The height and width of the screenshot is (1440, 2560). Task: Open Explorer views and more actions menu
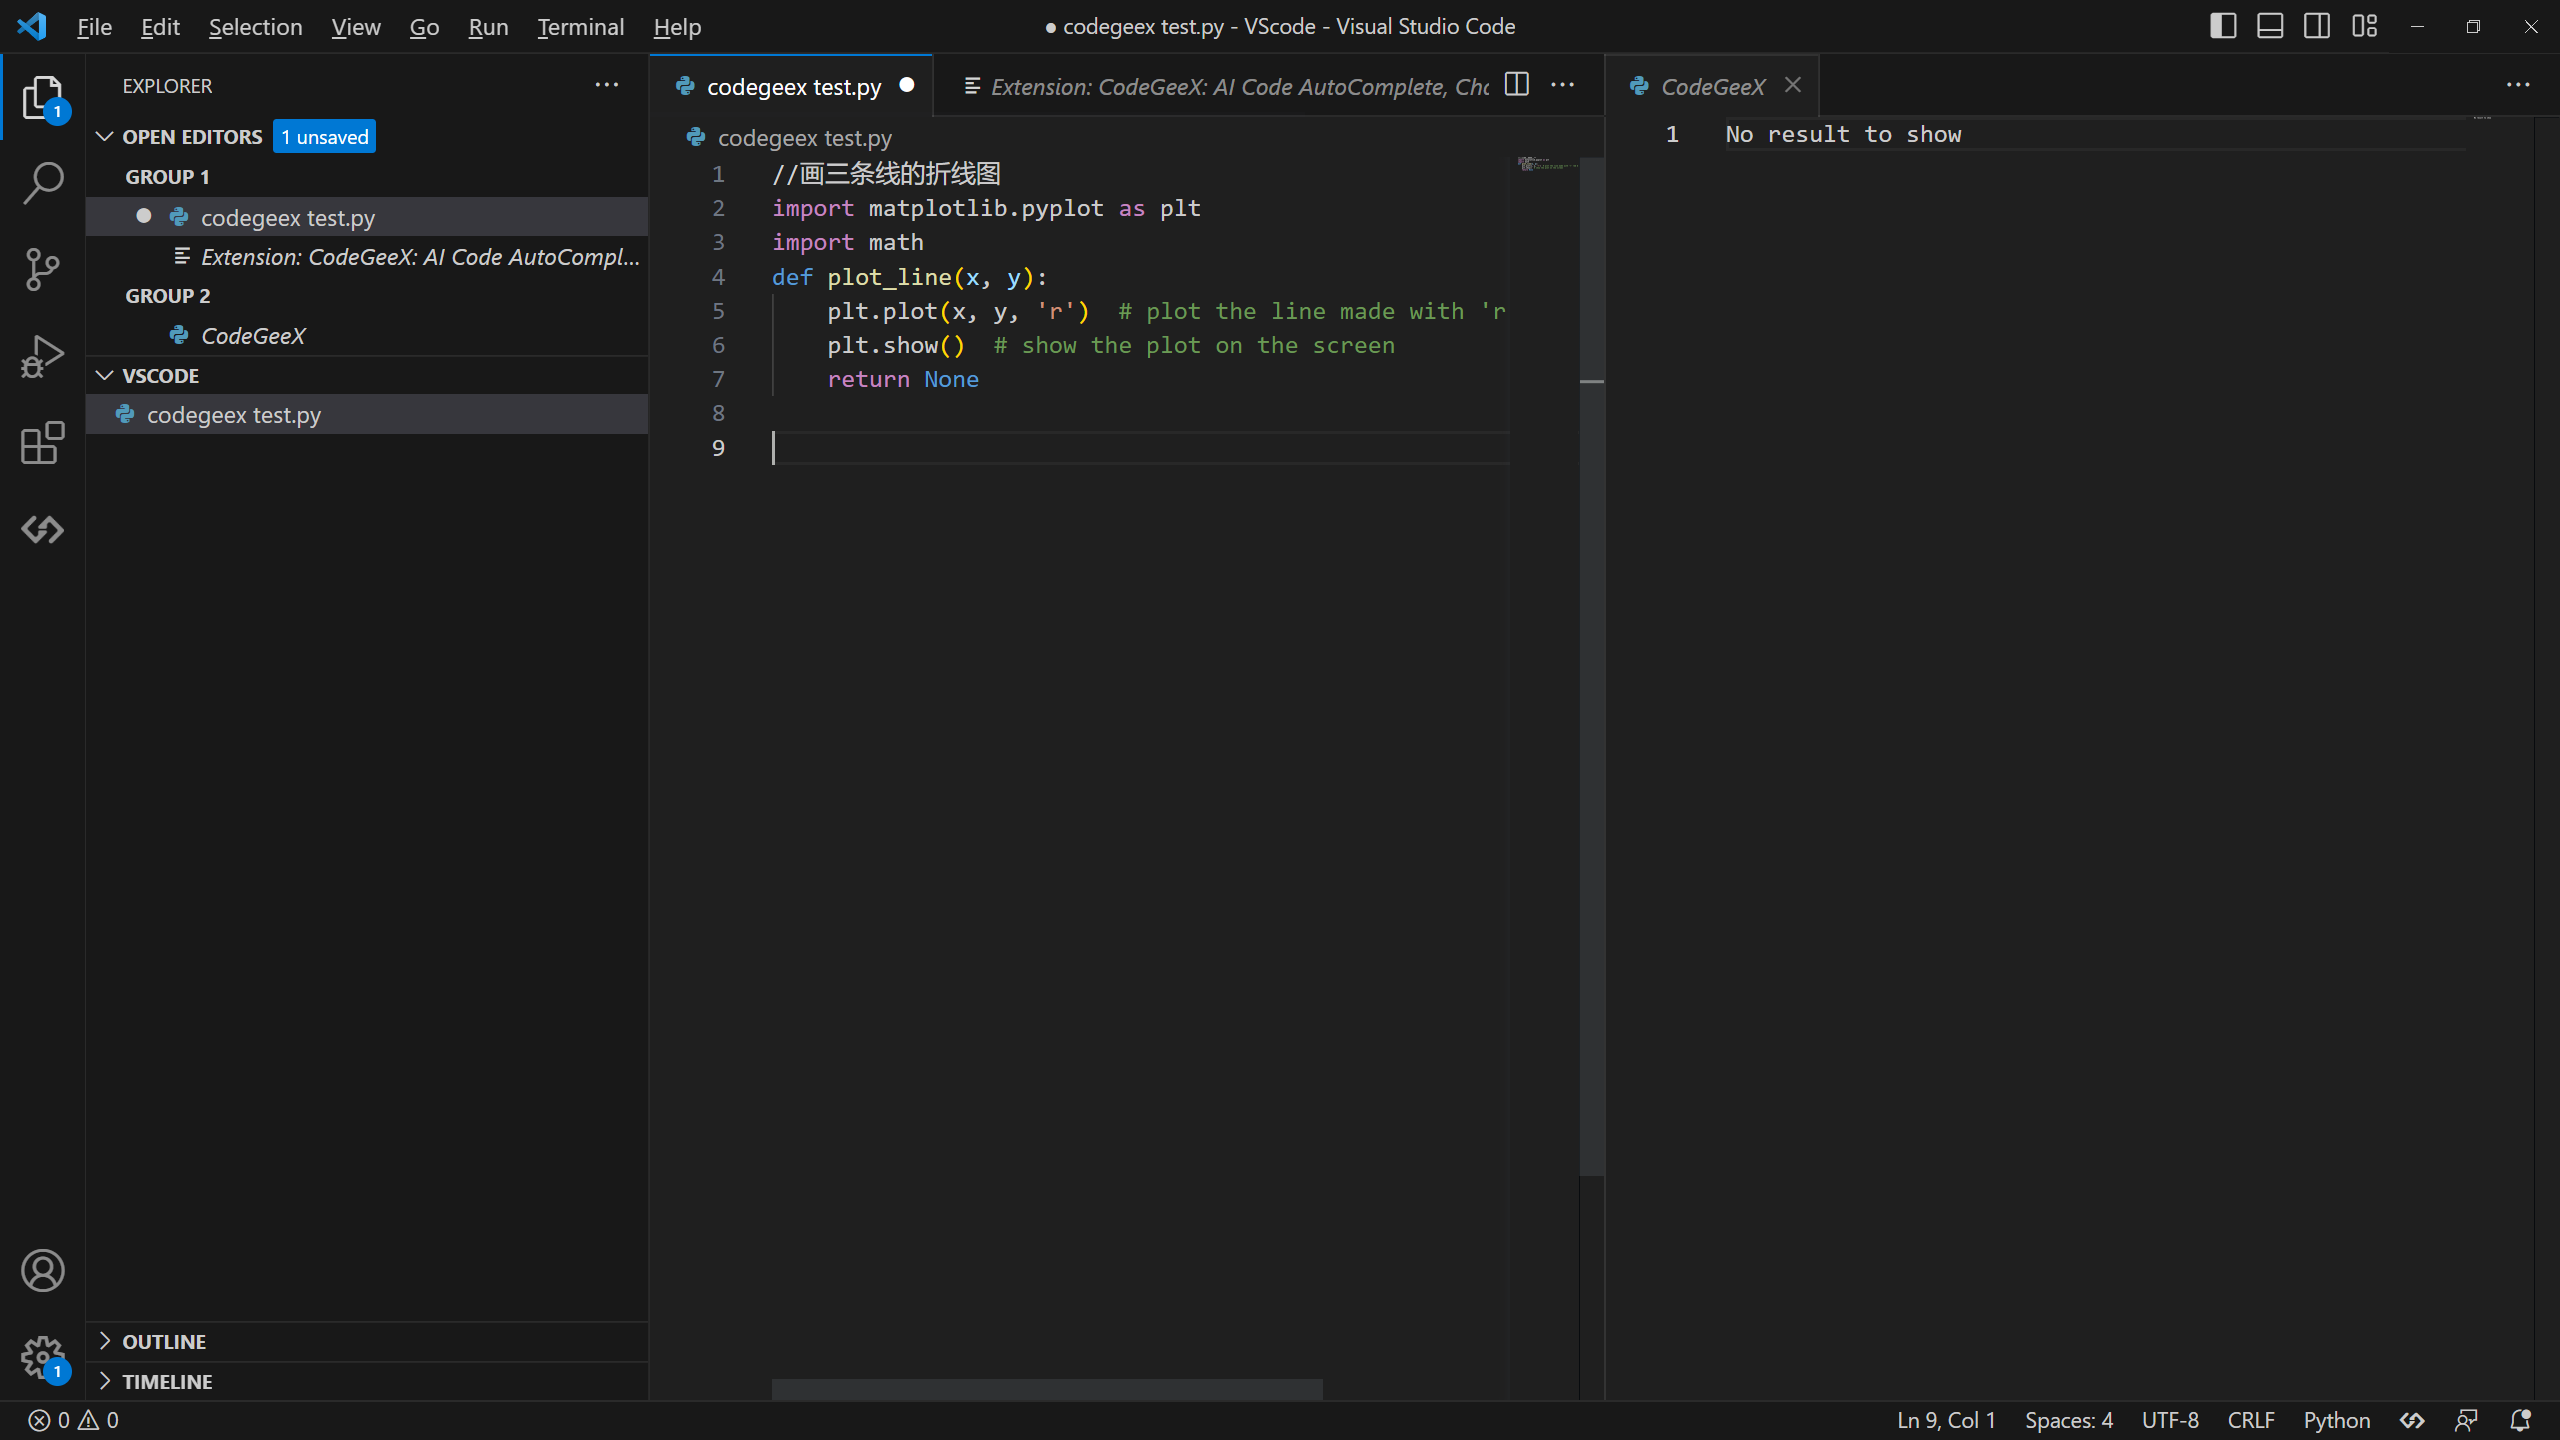point(607,85)
